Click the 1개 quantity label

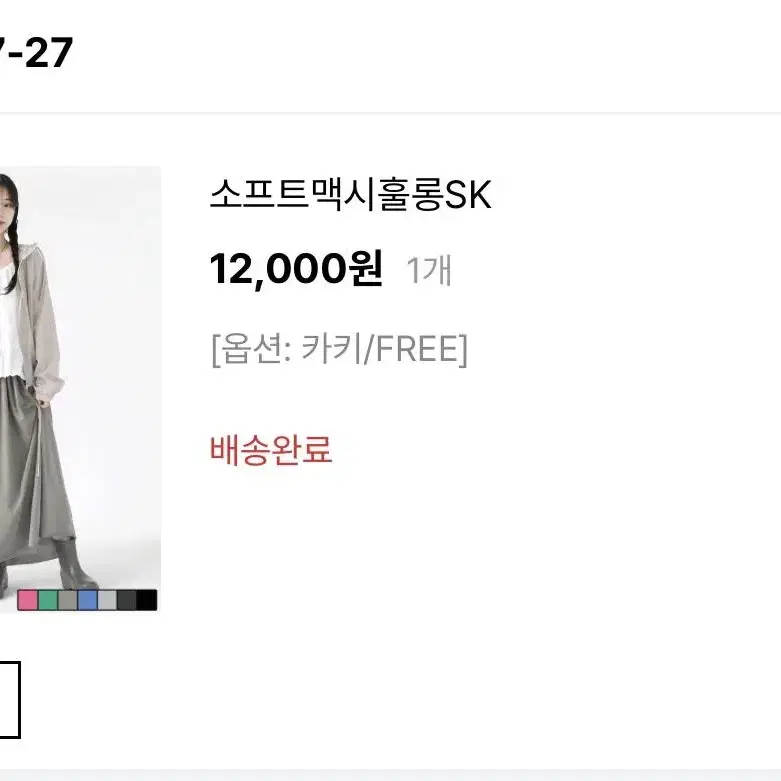pos(429,270)
